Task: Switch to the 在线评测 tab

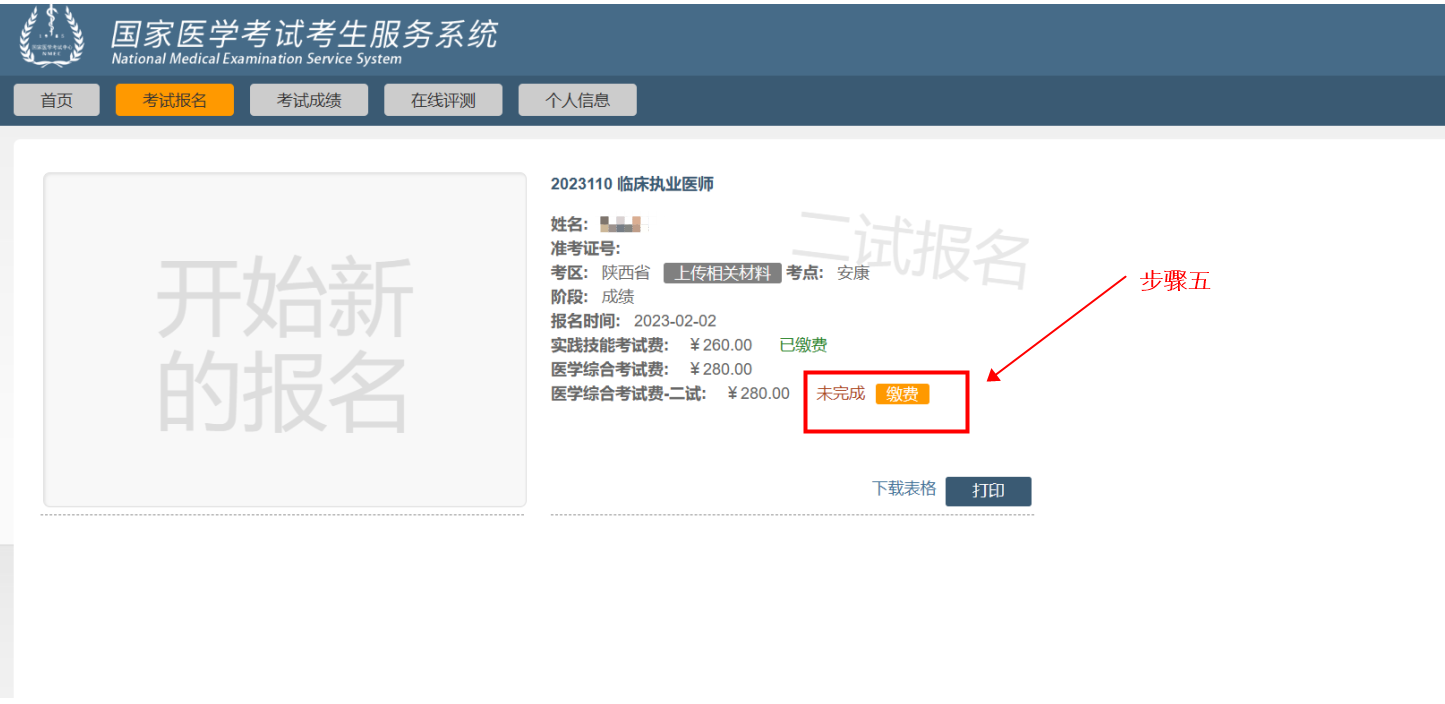Action: 443,100
